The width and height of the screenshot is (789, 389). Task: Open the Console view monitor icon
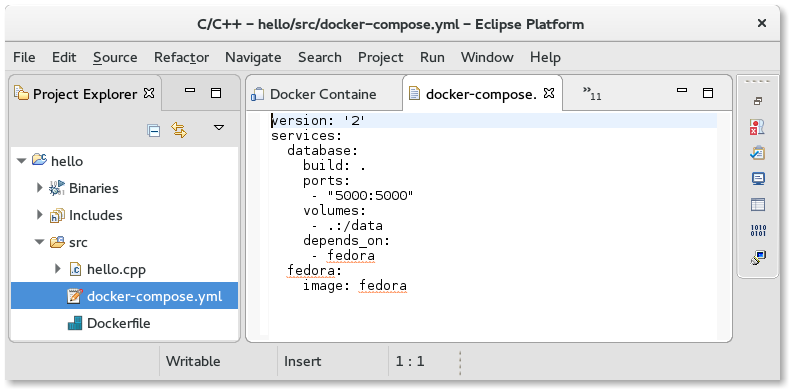[x=758, y=179]
